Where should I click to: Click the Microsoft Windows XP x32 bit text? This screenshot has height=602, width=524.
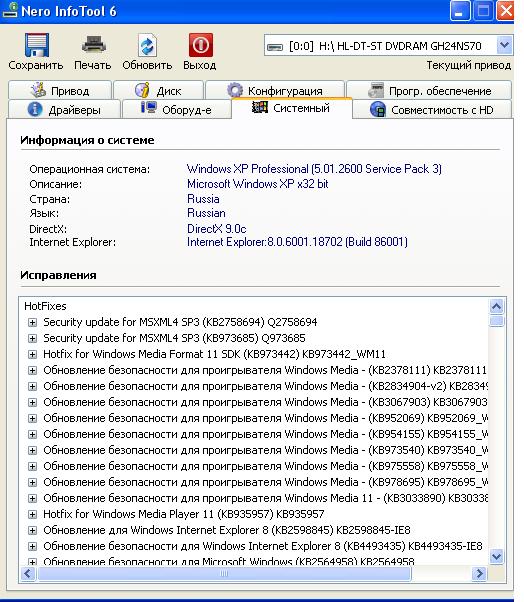(258, 184)
